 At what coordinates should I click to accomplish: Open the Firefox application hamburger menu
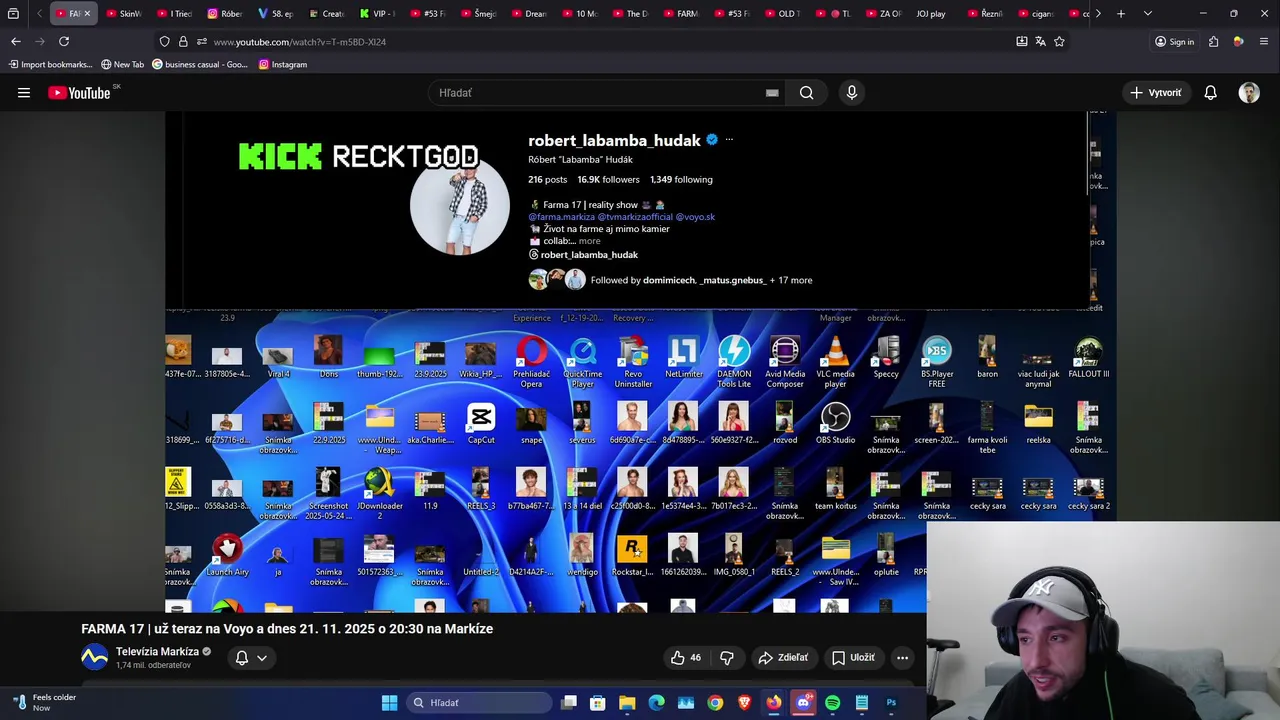coord(1264,41)
